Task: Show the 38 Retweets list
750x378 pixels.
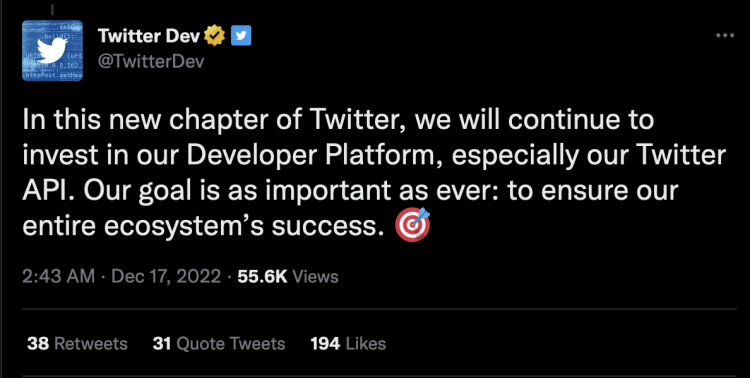Action: (x=77, y=344)
